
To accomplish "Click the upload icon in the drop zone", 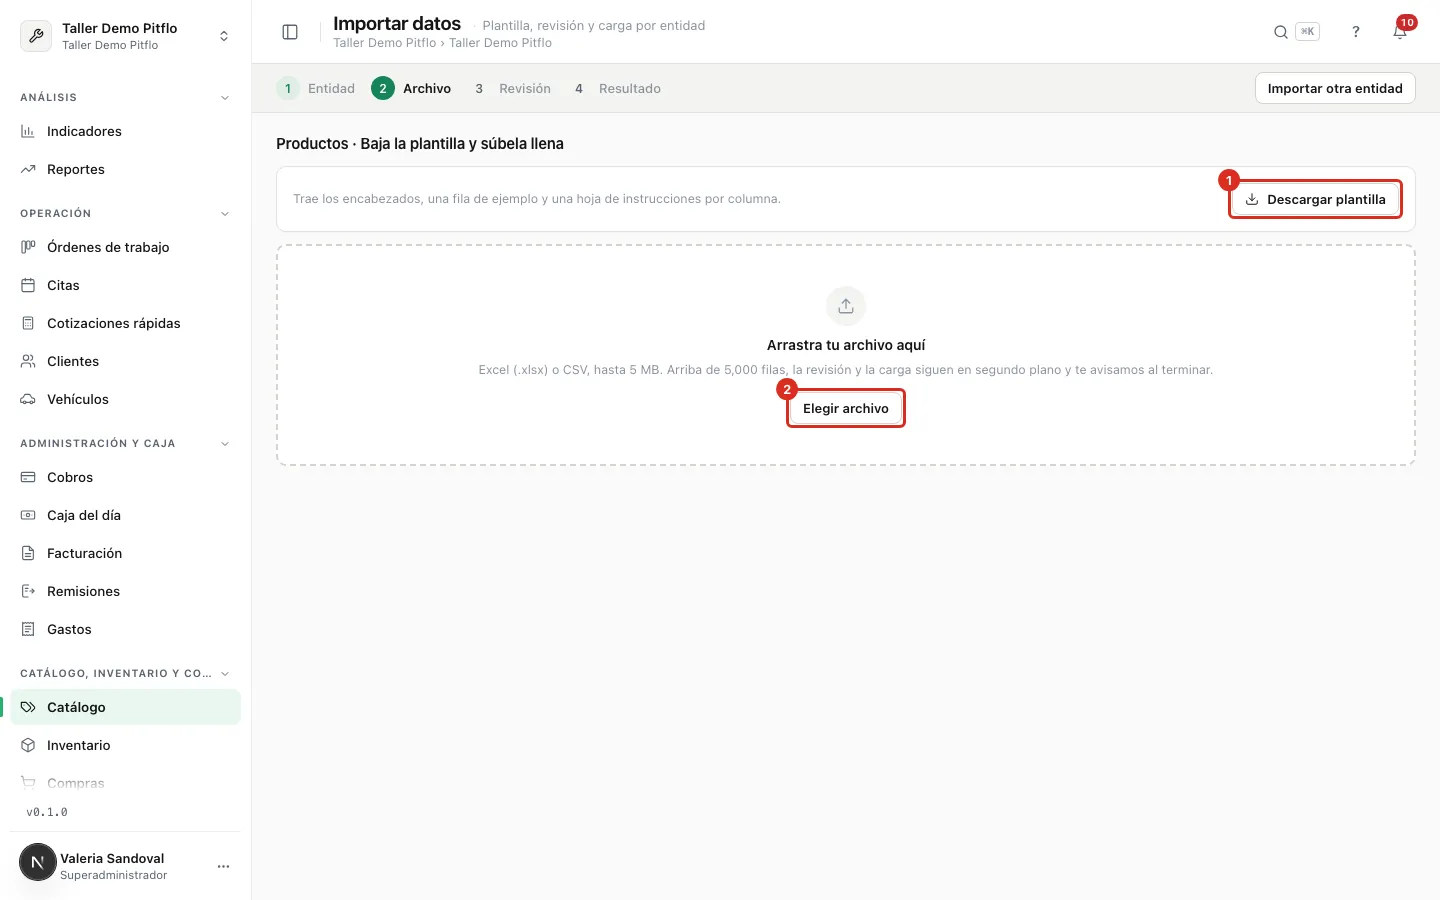I will click(846, 306).
